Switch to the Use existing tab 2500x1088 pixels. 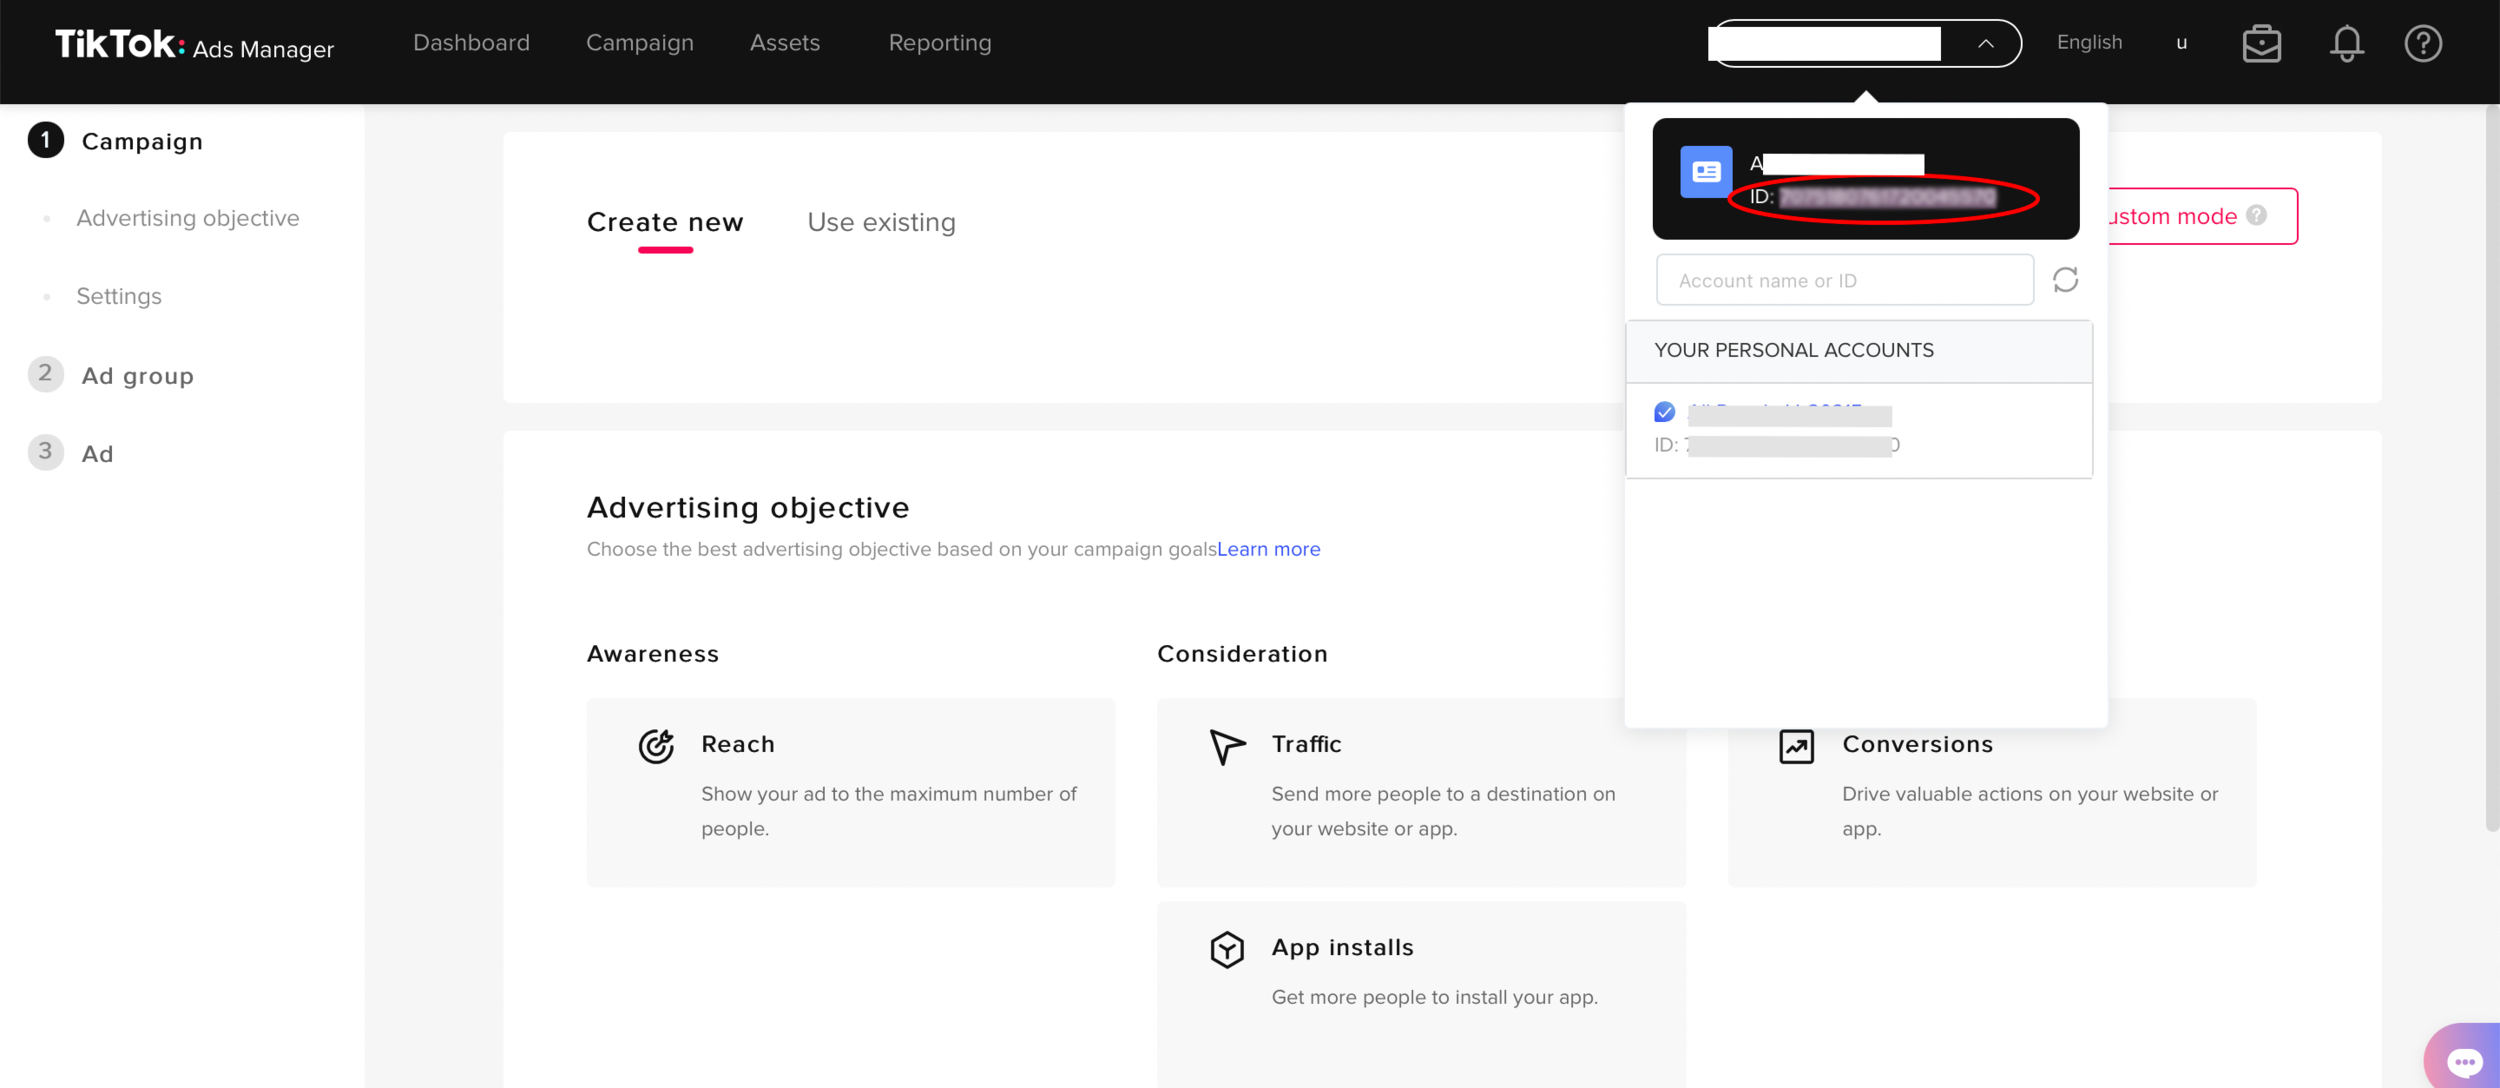tap(881, 223)
